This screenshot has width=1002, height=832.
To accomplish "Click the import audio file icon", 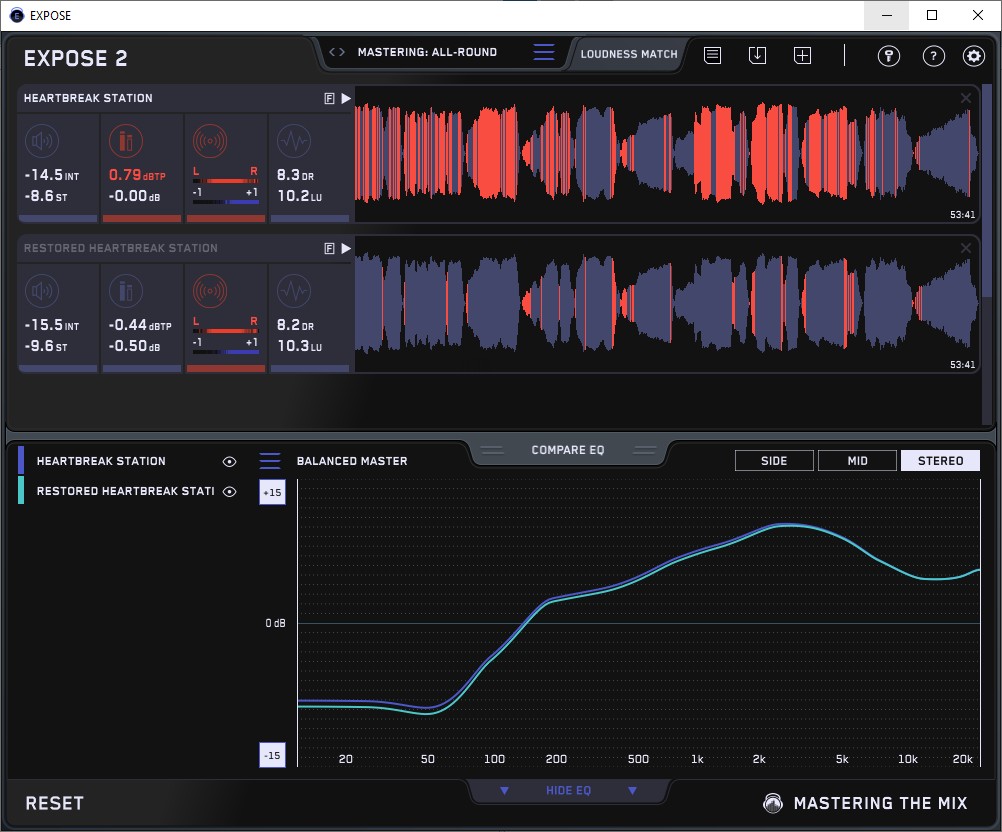I will (x=757, y=56).
